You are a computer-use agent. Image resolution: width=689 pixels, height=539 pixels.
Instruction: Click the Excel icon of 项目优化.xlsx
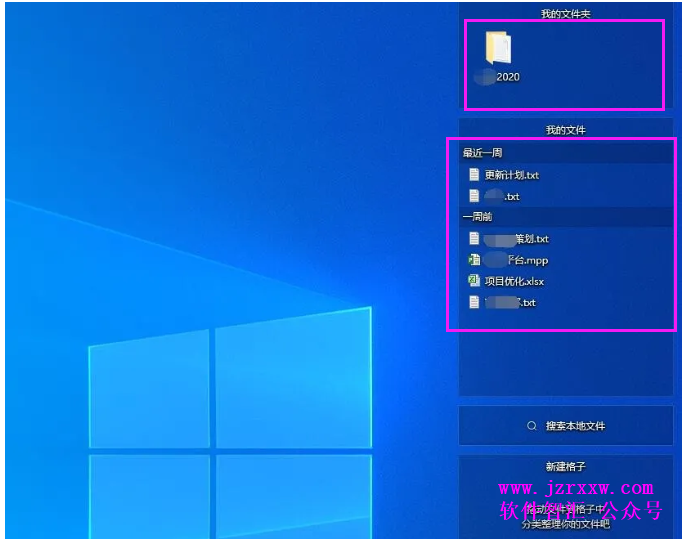(474, 281)
